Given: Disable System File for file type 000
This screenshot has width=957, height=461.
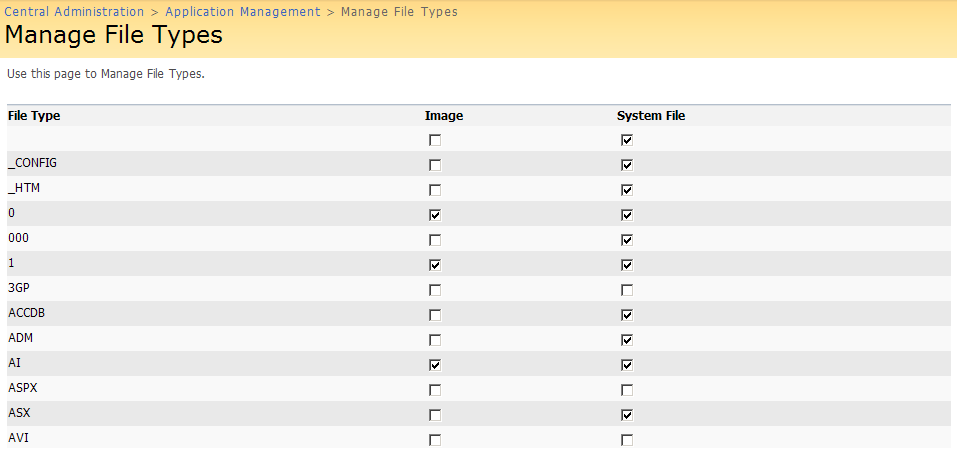Looking at the screenshot, I should pos(627,240).
